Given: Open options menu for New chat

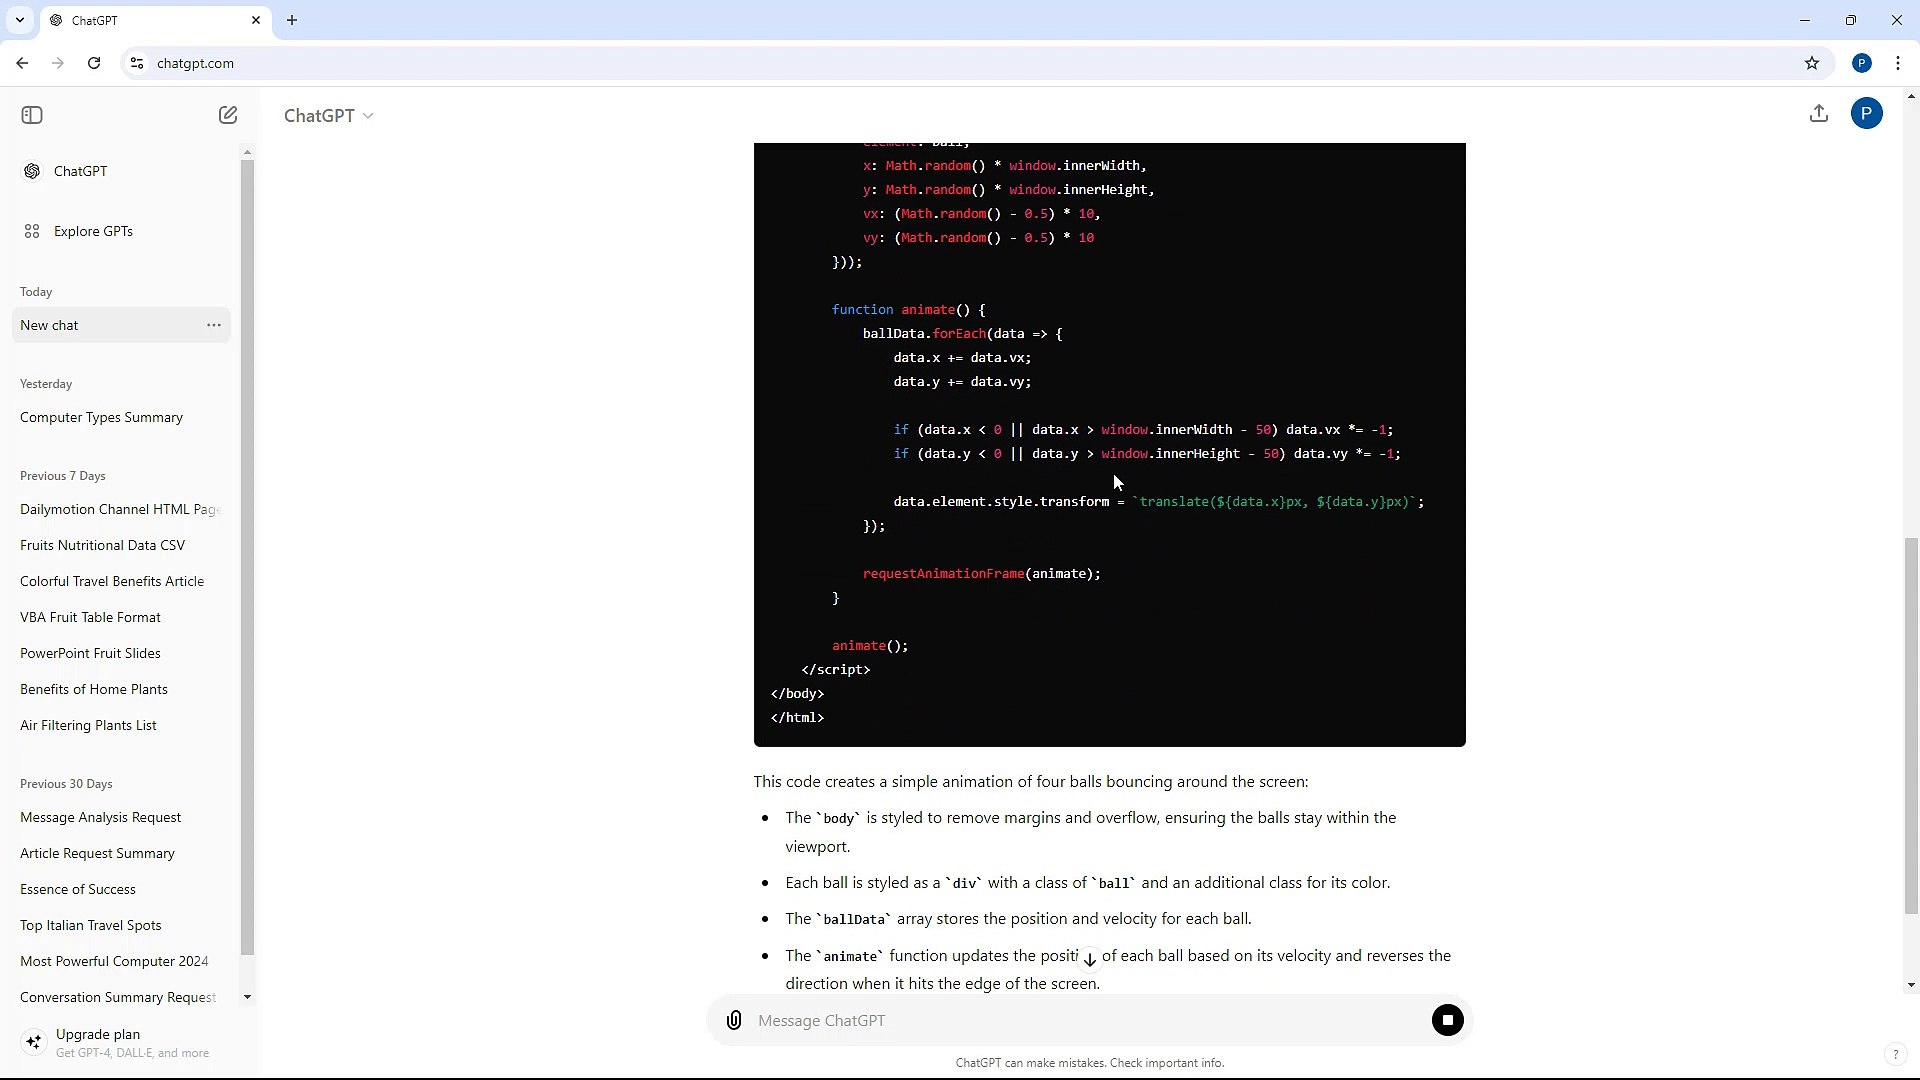Looking at the screenshot, I should (213, 325).
